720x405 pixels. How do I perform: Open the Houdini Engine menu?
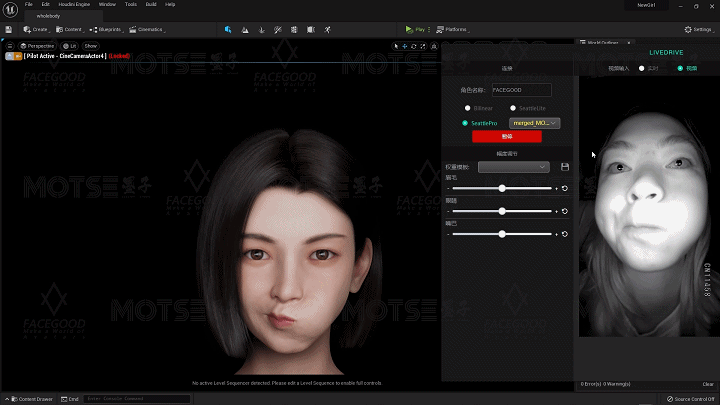pos(72,5)
